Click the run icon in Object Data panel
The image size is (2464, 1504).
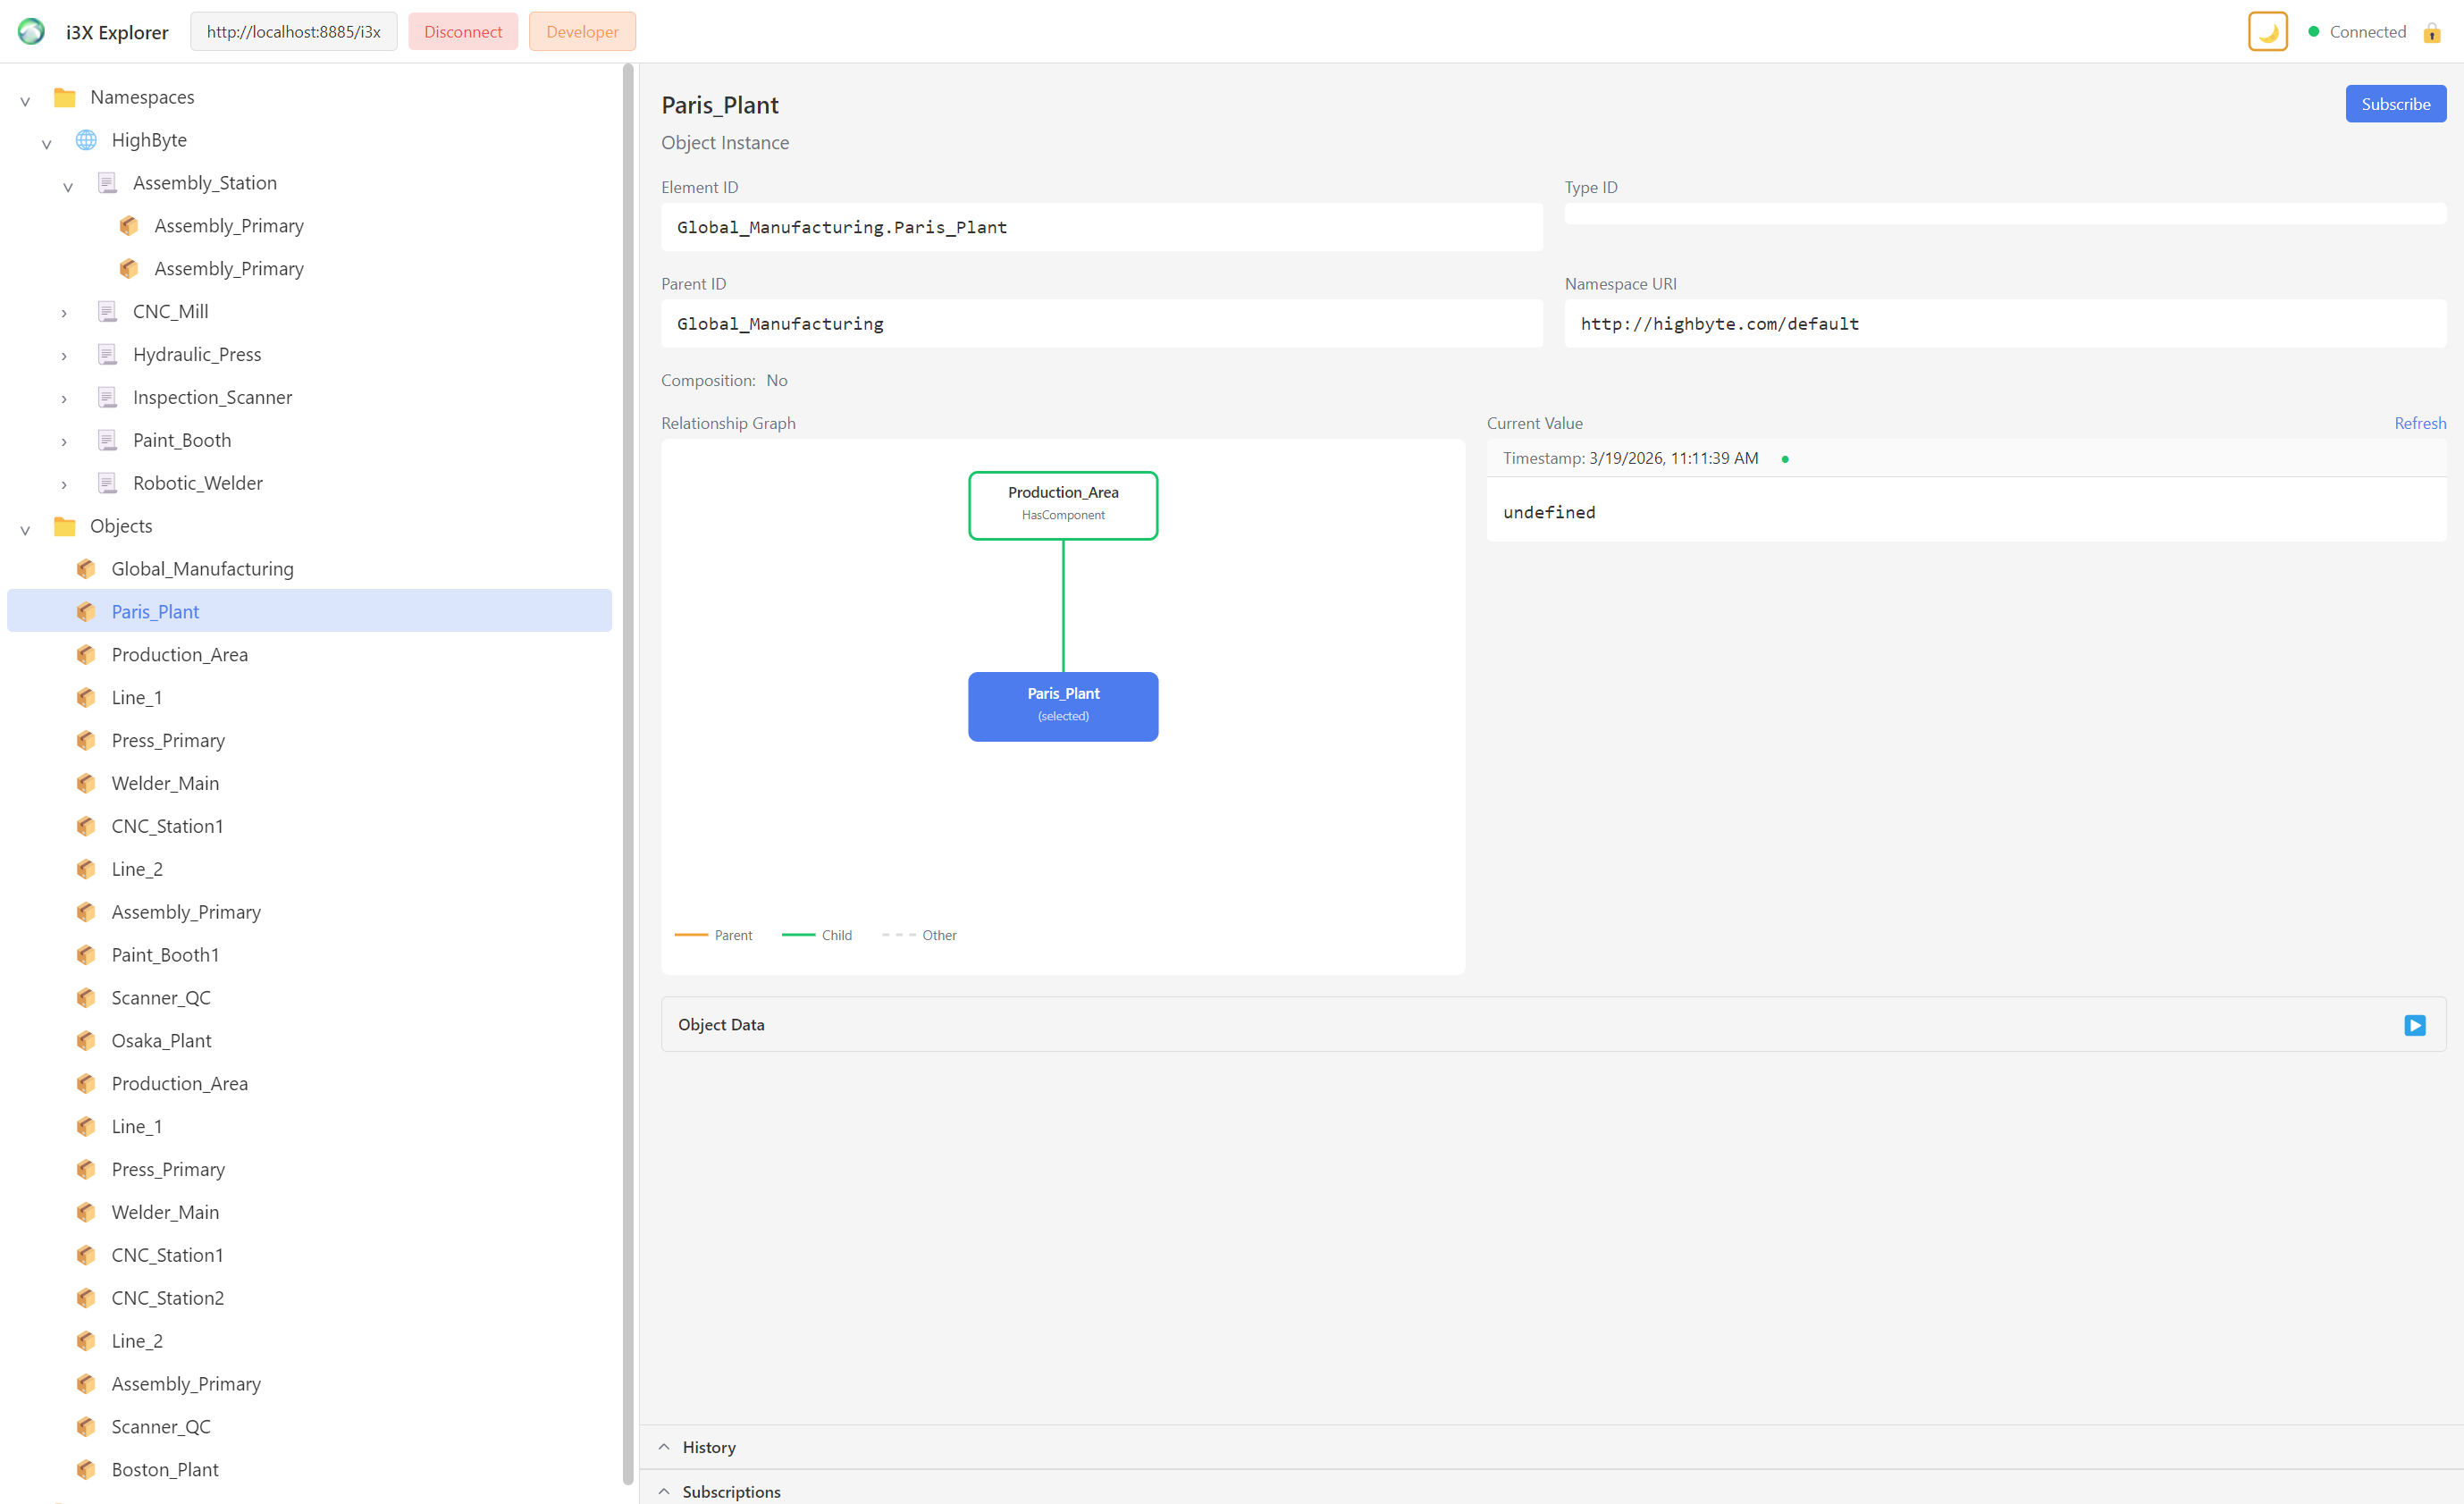pyautogui.click(x=2416, y=1025)
